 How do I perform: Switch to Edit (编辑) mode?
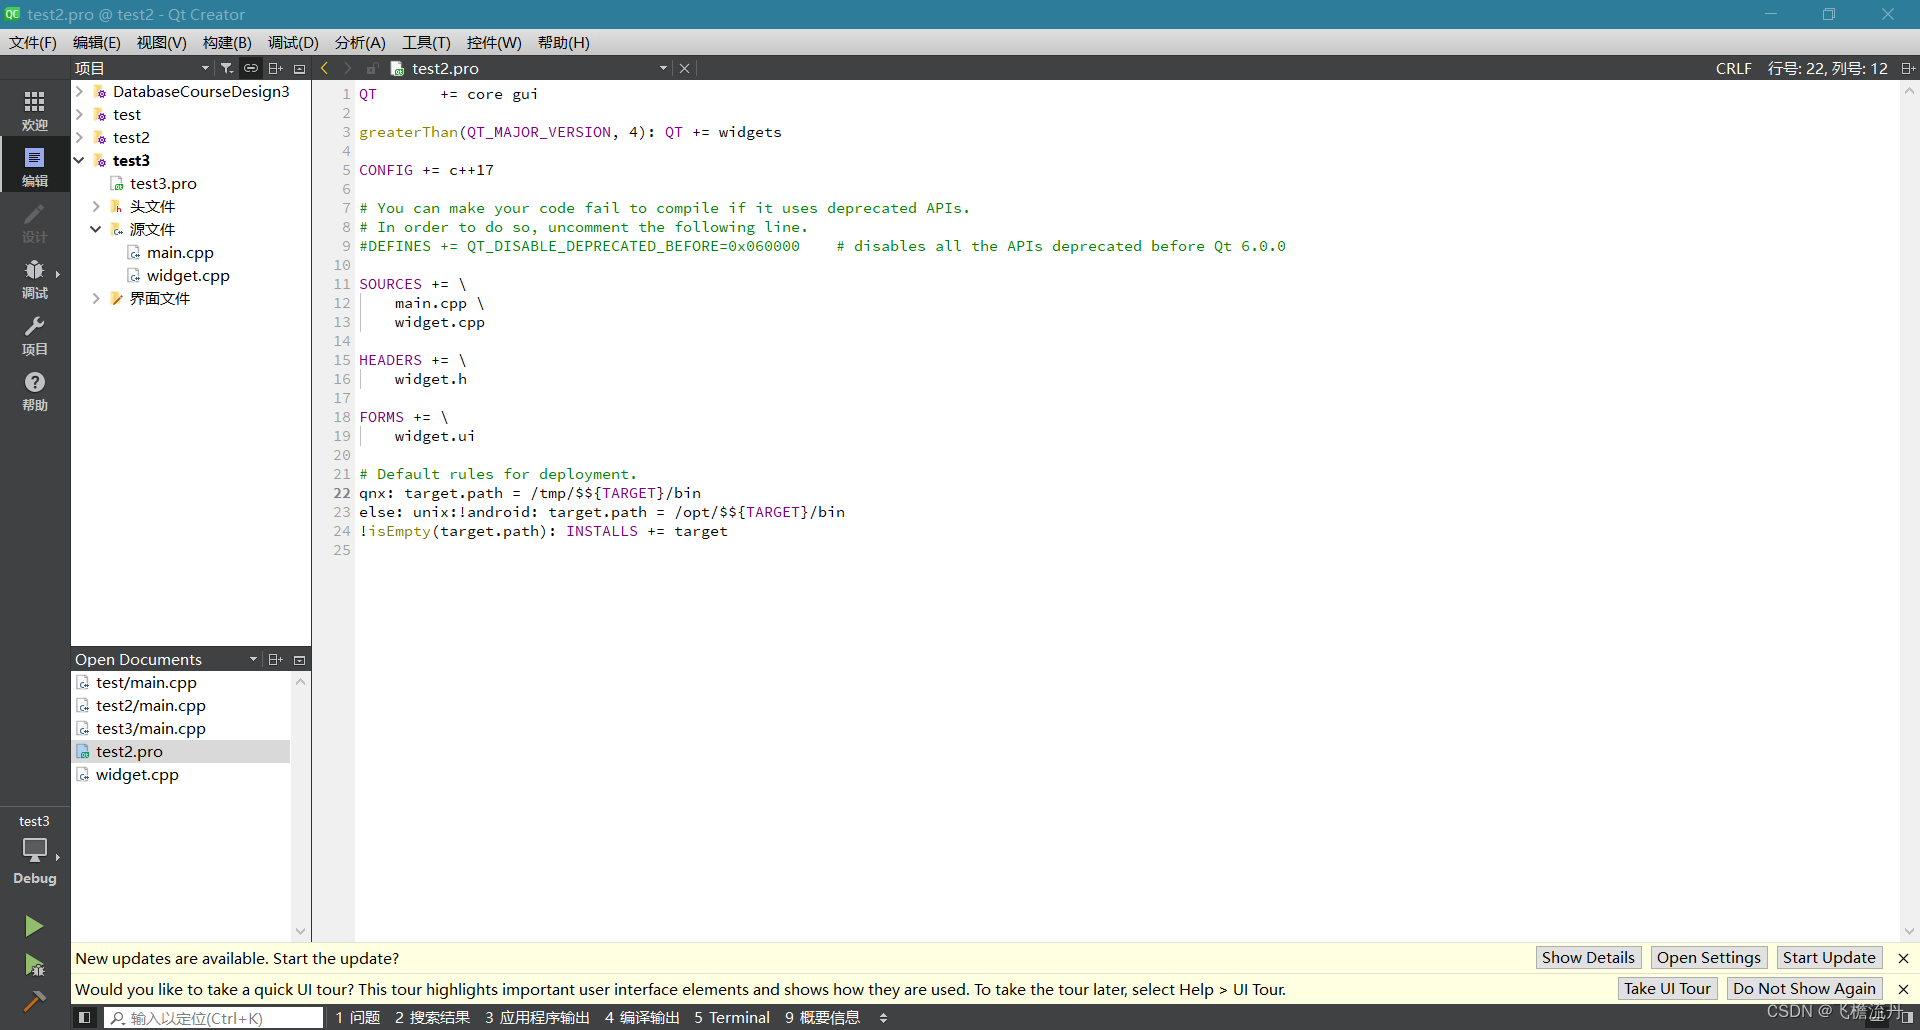point(35,166)
